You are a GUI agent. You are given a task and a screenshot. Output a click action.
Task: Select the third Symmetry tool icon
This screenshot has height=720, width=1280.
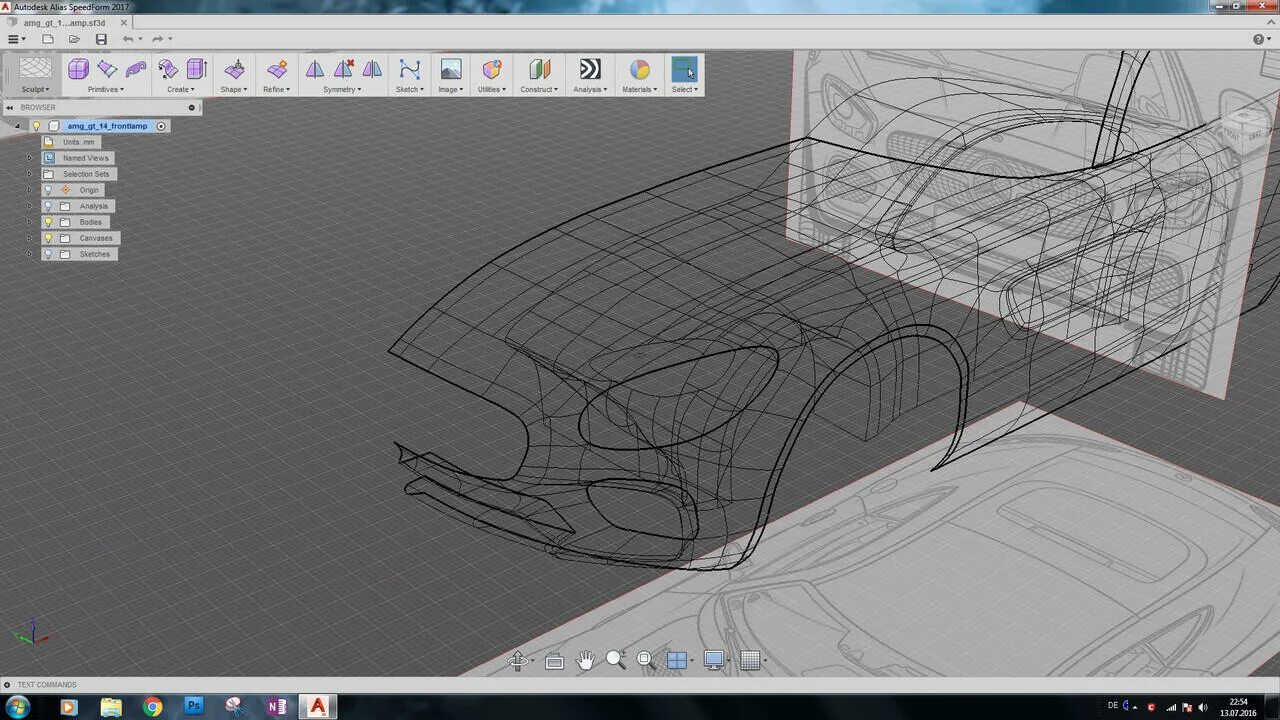pos(372,69)
